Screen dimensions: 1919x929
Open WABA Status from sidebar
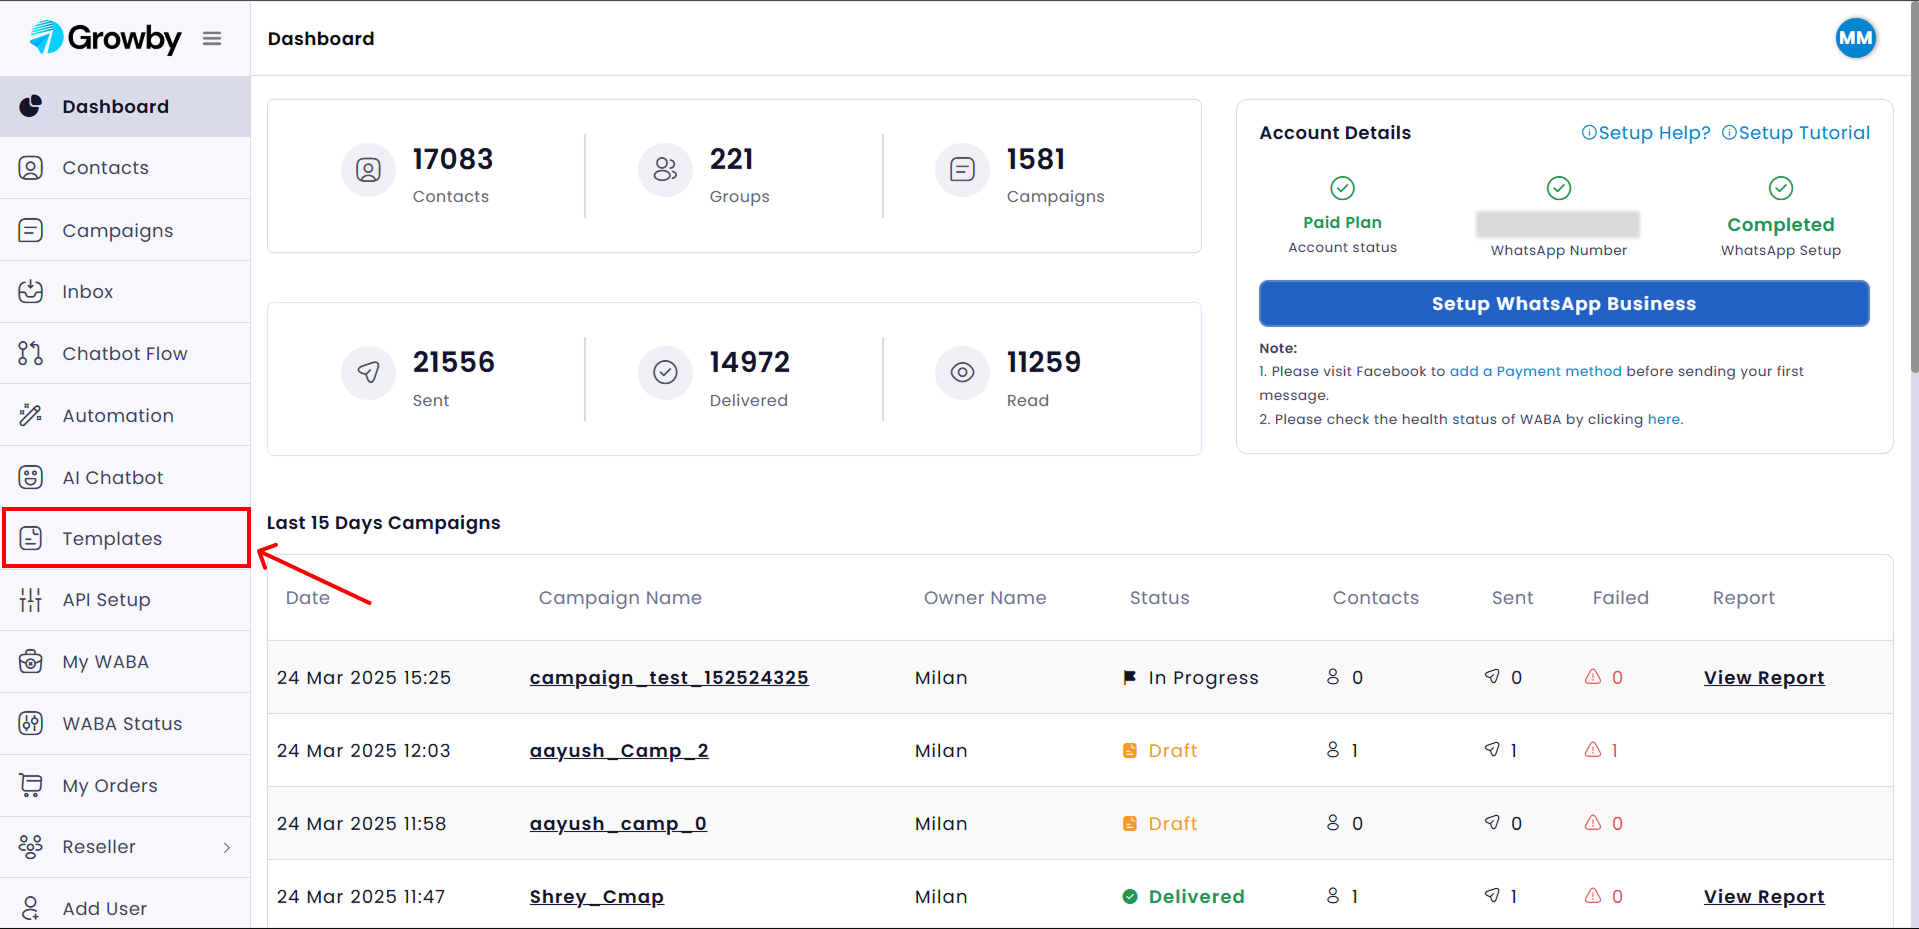tap(122, 723)
